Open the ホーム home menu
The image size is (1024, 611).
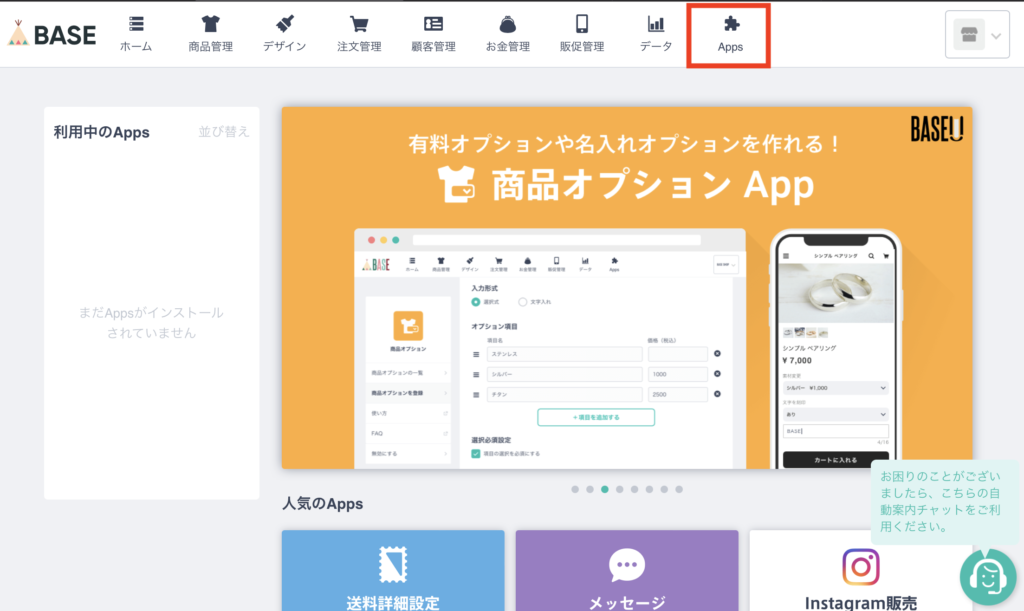tap(136, 34)
